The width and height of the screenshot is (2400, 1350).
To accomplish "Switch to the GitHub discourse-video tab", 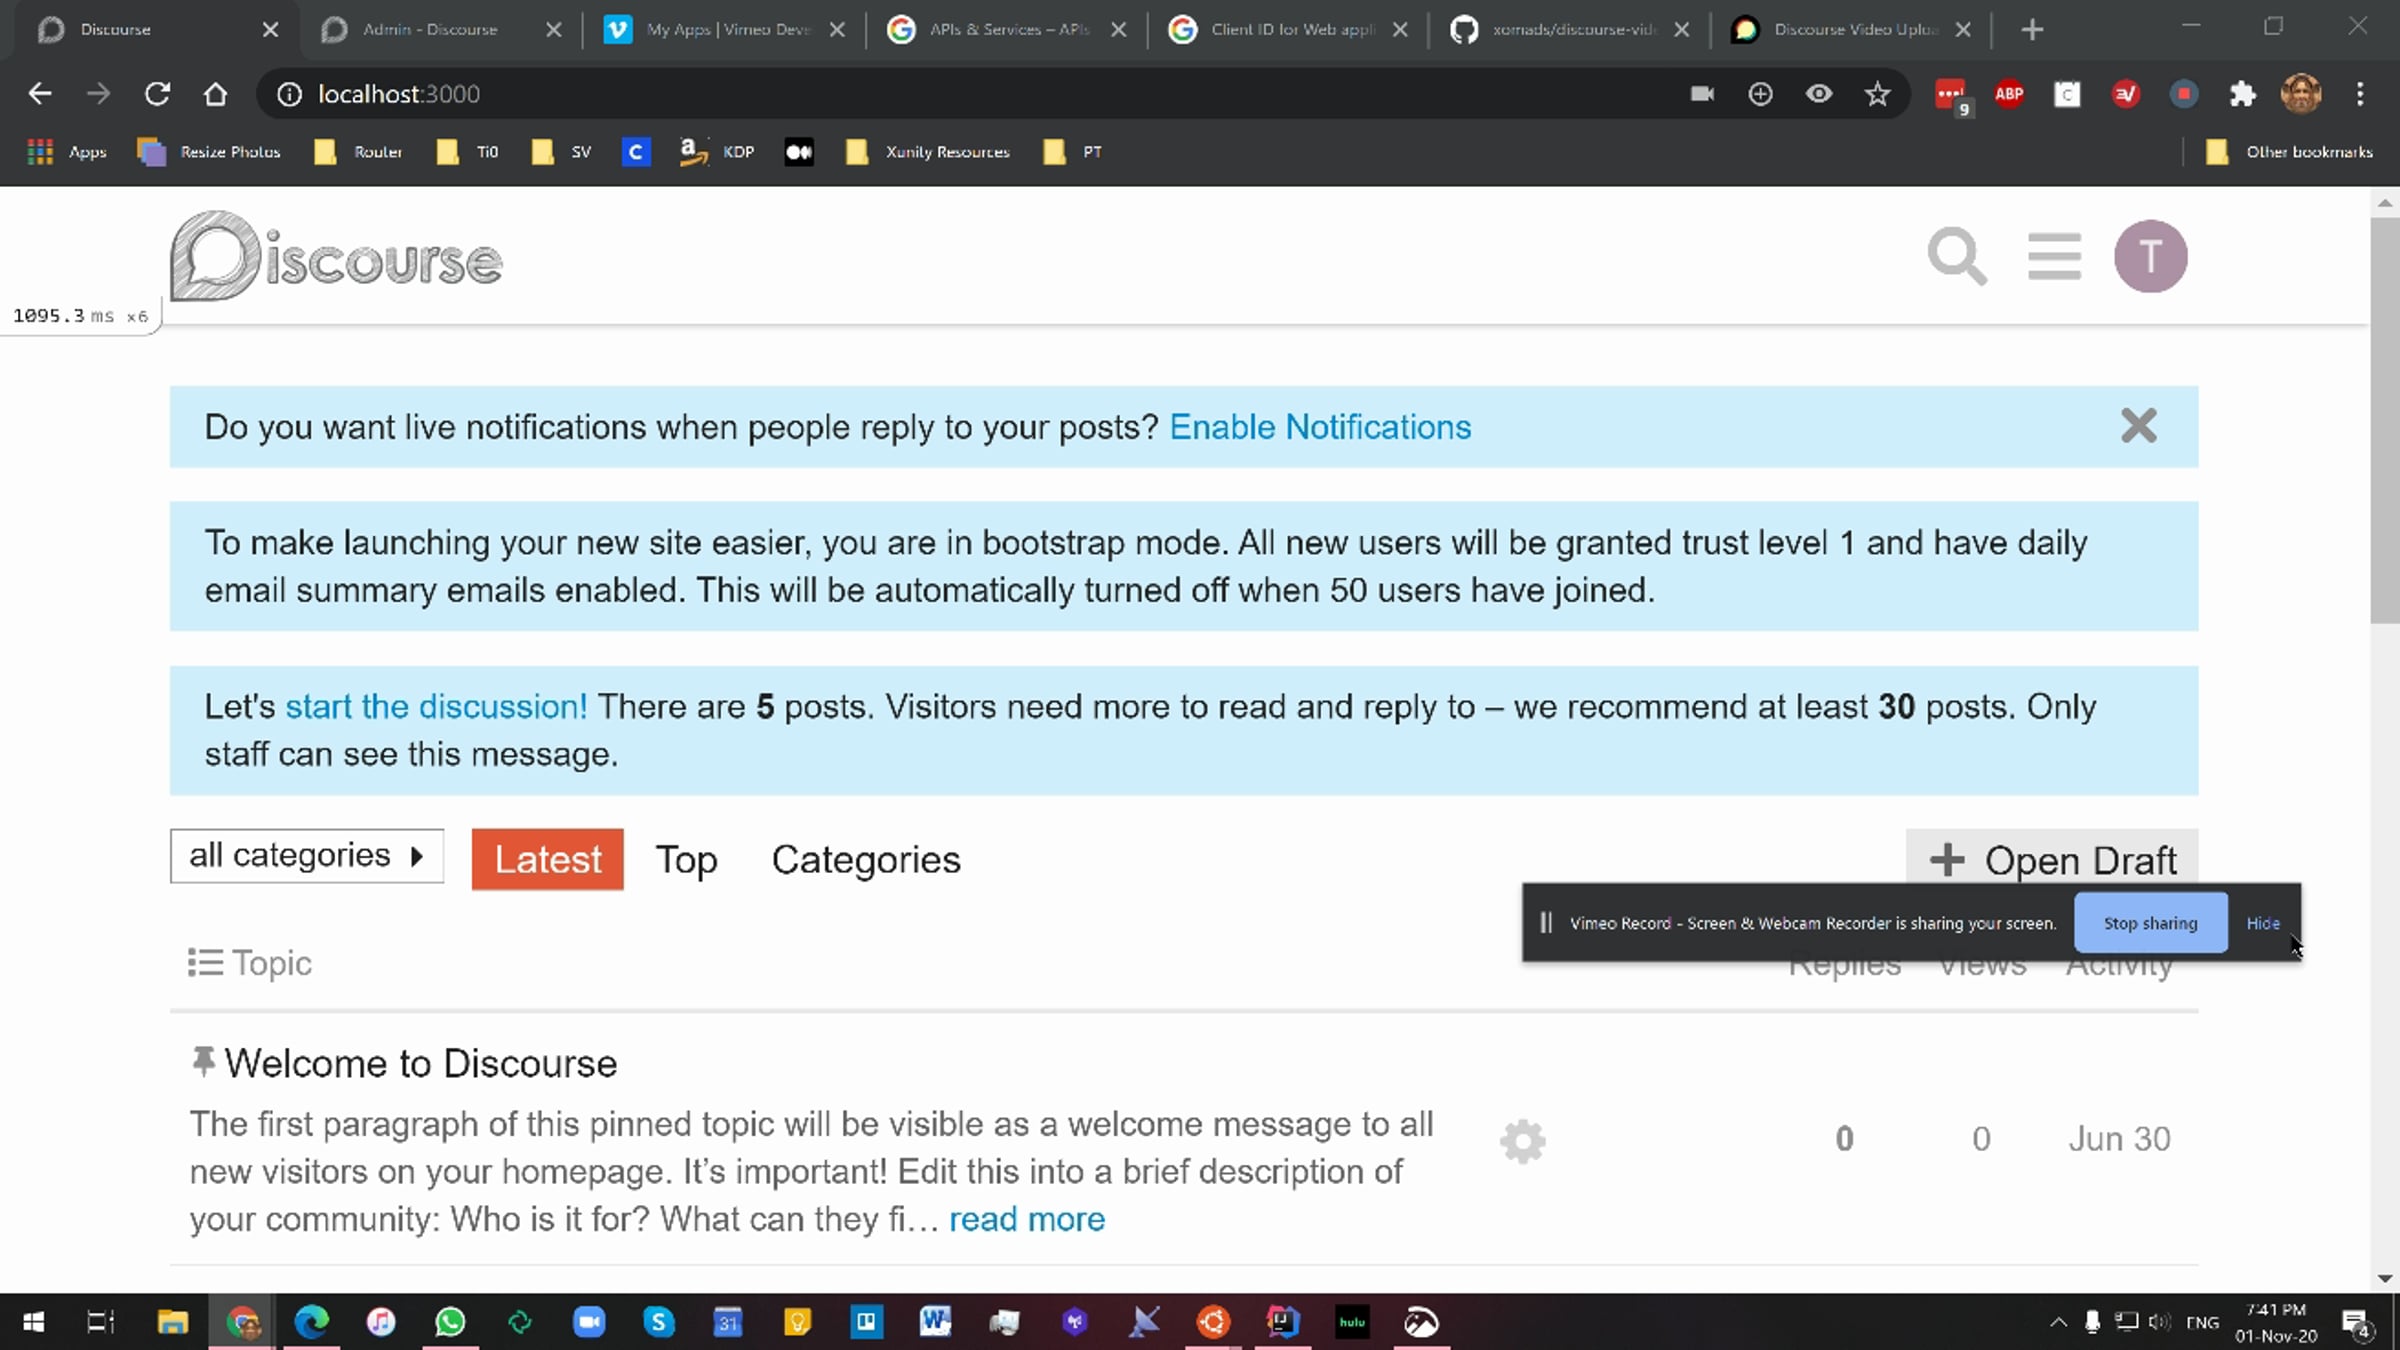I will click(x=1572, y=30).
